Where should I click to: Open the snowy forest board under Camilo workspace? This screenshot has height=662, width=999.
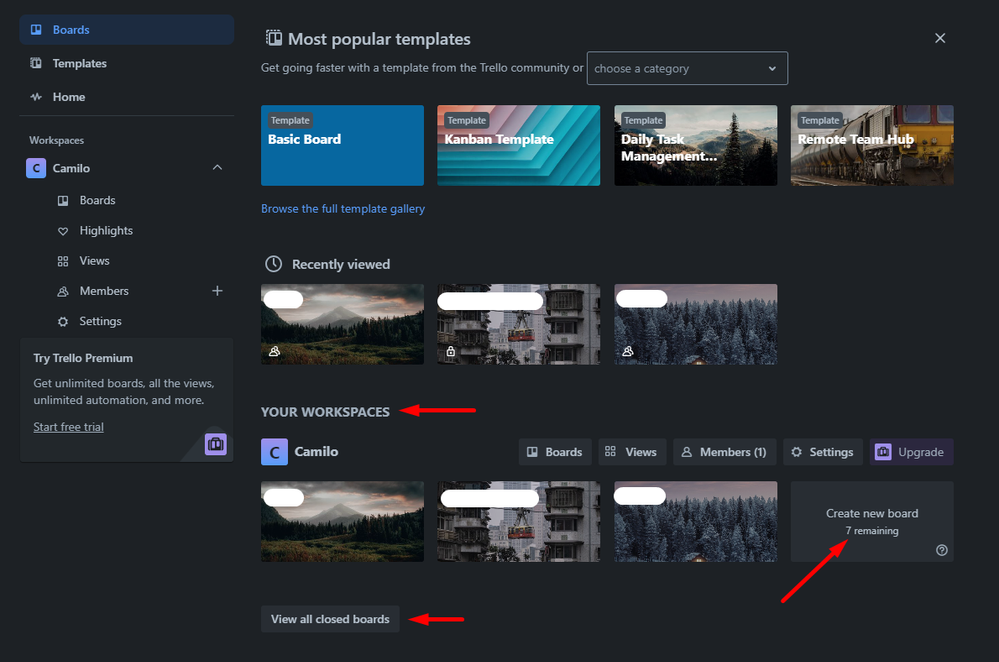(696, 521)
